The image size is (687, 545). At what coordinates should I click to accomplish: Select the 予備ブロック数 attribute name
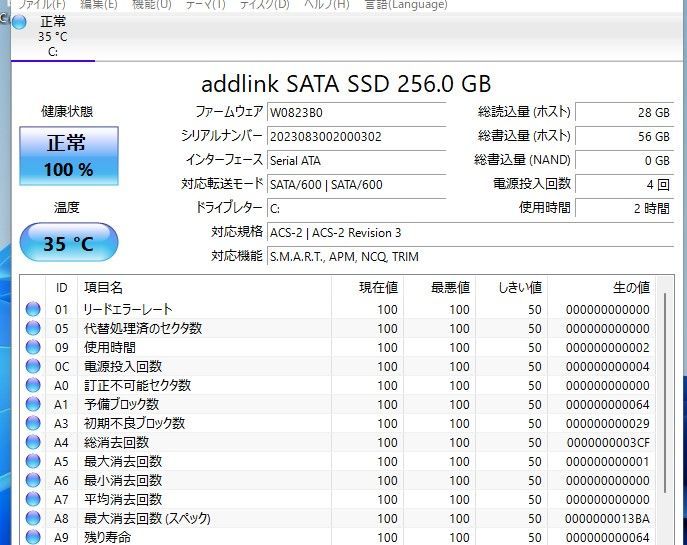[121, 404]
